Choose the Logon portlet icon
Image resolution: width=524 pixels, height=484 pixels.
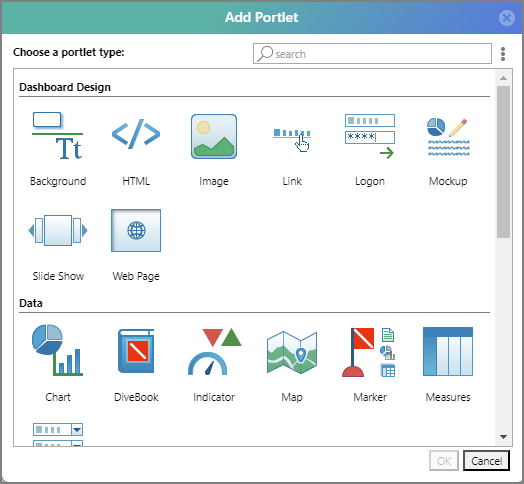click(370, 136)
